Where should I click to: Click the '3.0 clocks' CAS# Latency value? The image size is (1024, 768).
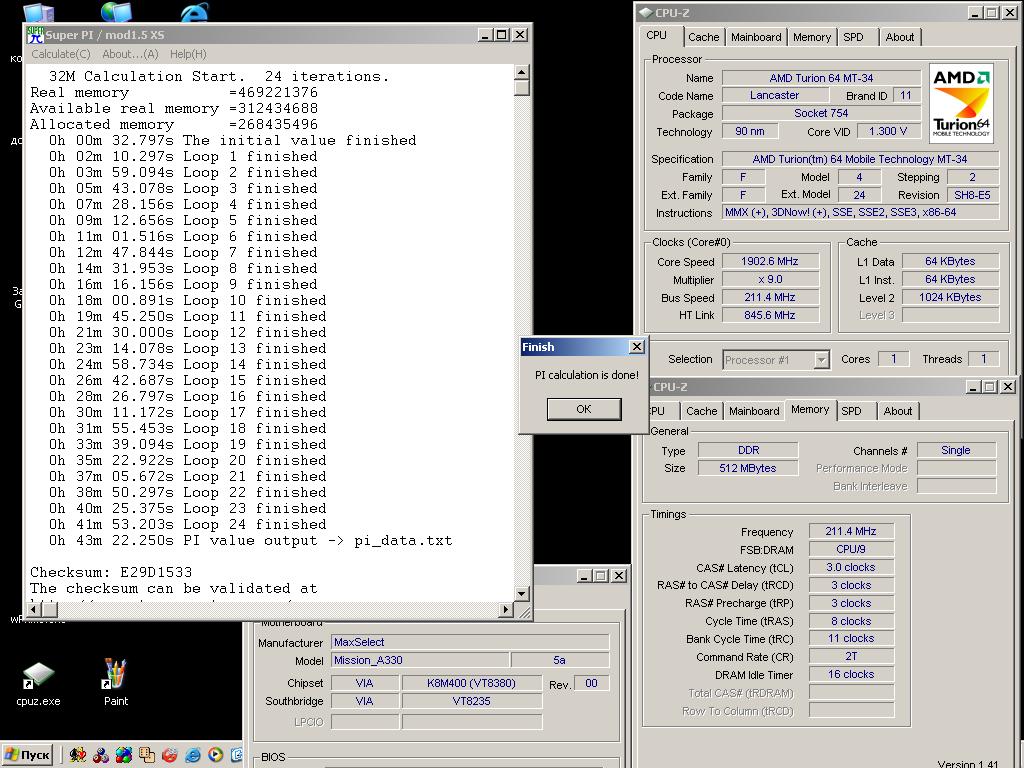(850, 568)
